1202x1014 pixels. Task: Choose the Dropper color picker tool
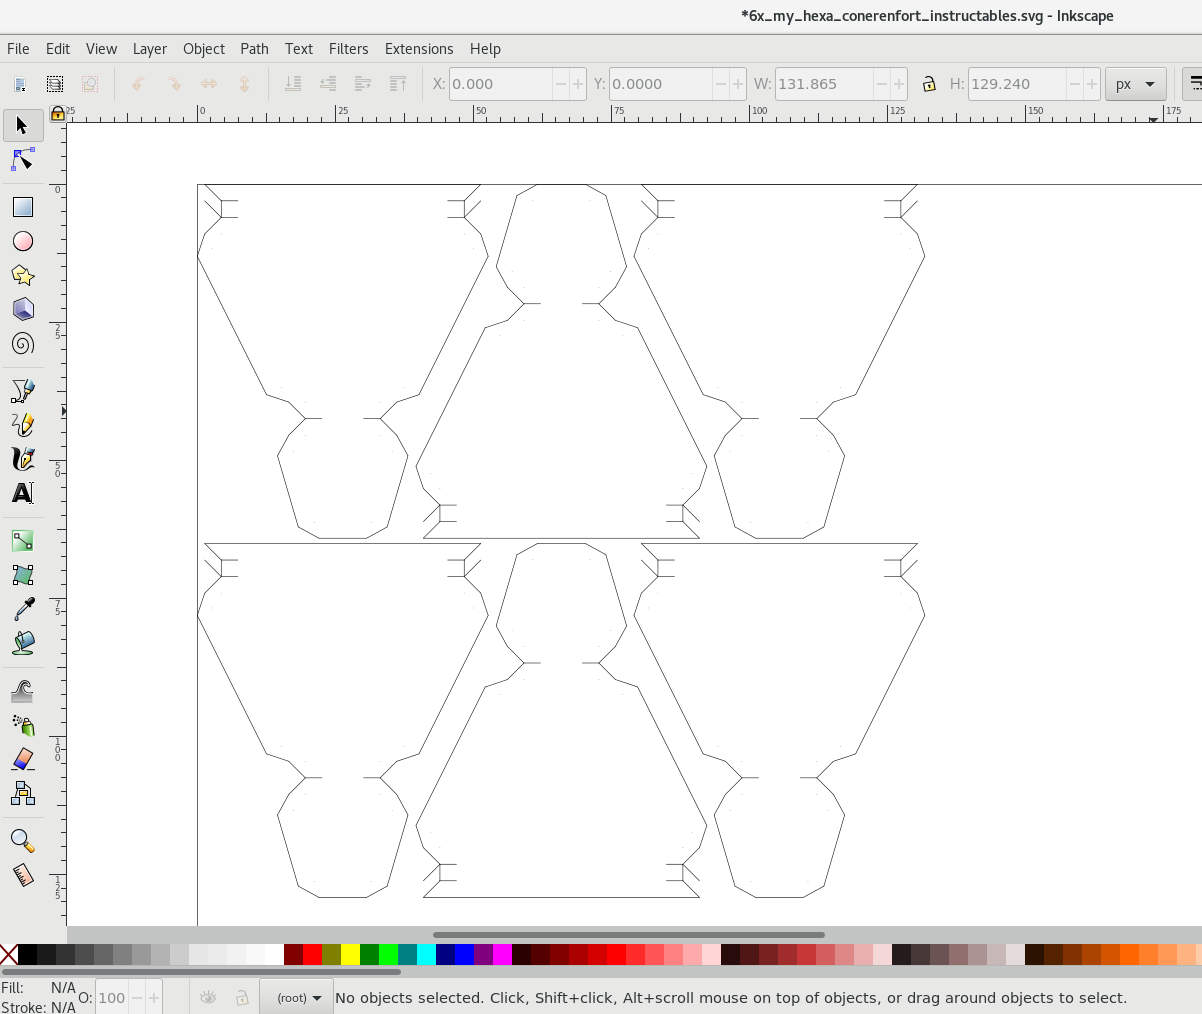(x=22, y=609)
